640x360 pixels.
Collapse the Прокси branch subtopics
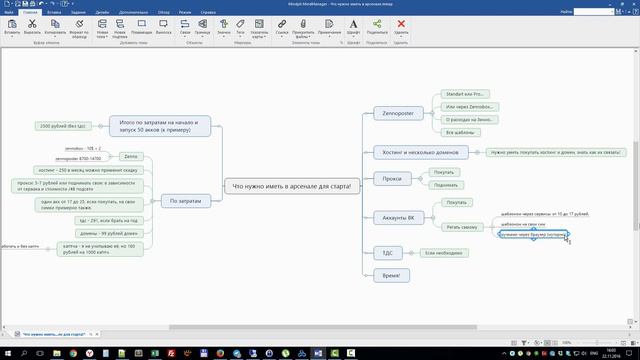pyautogui.click(x=420, y=178)
